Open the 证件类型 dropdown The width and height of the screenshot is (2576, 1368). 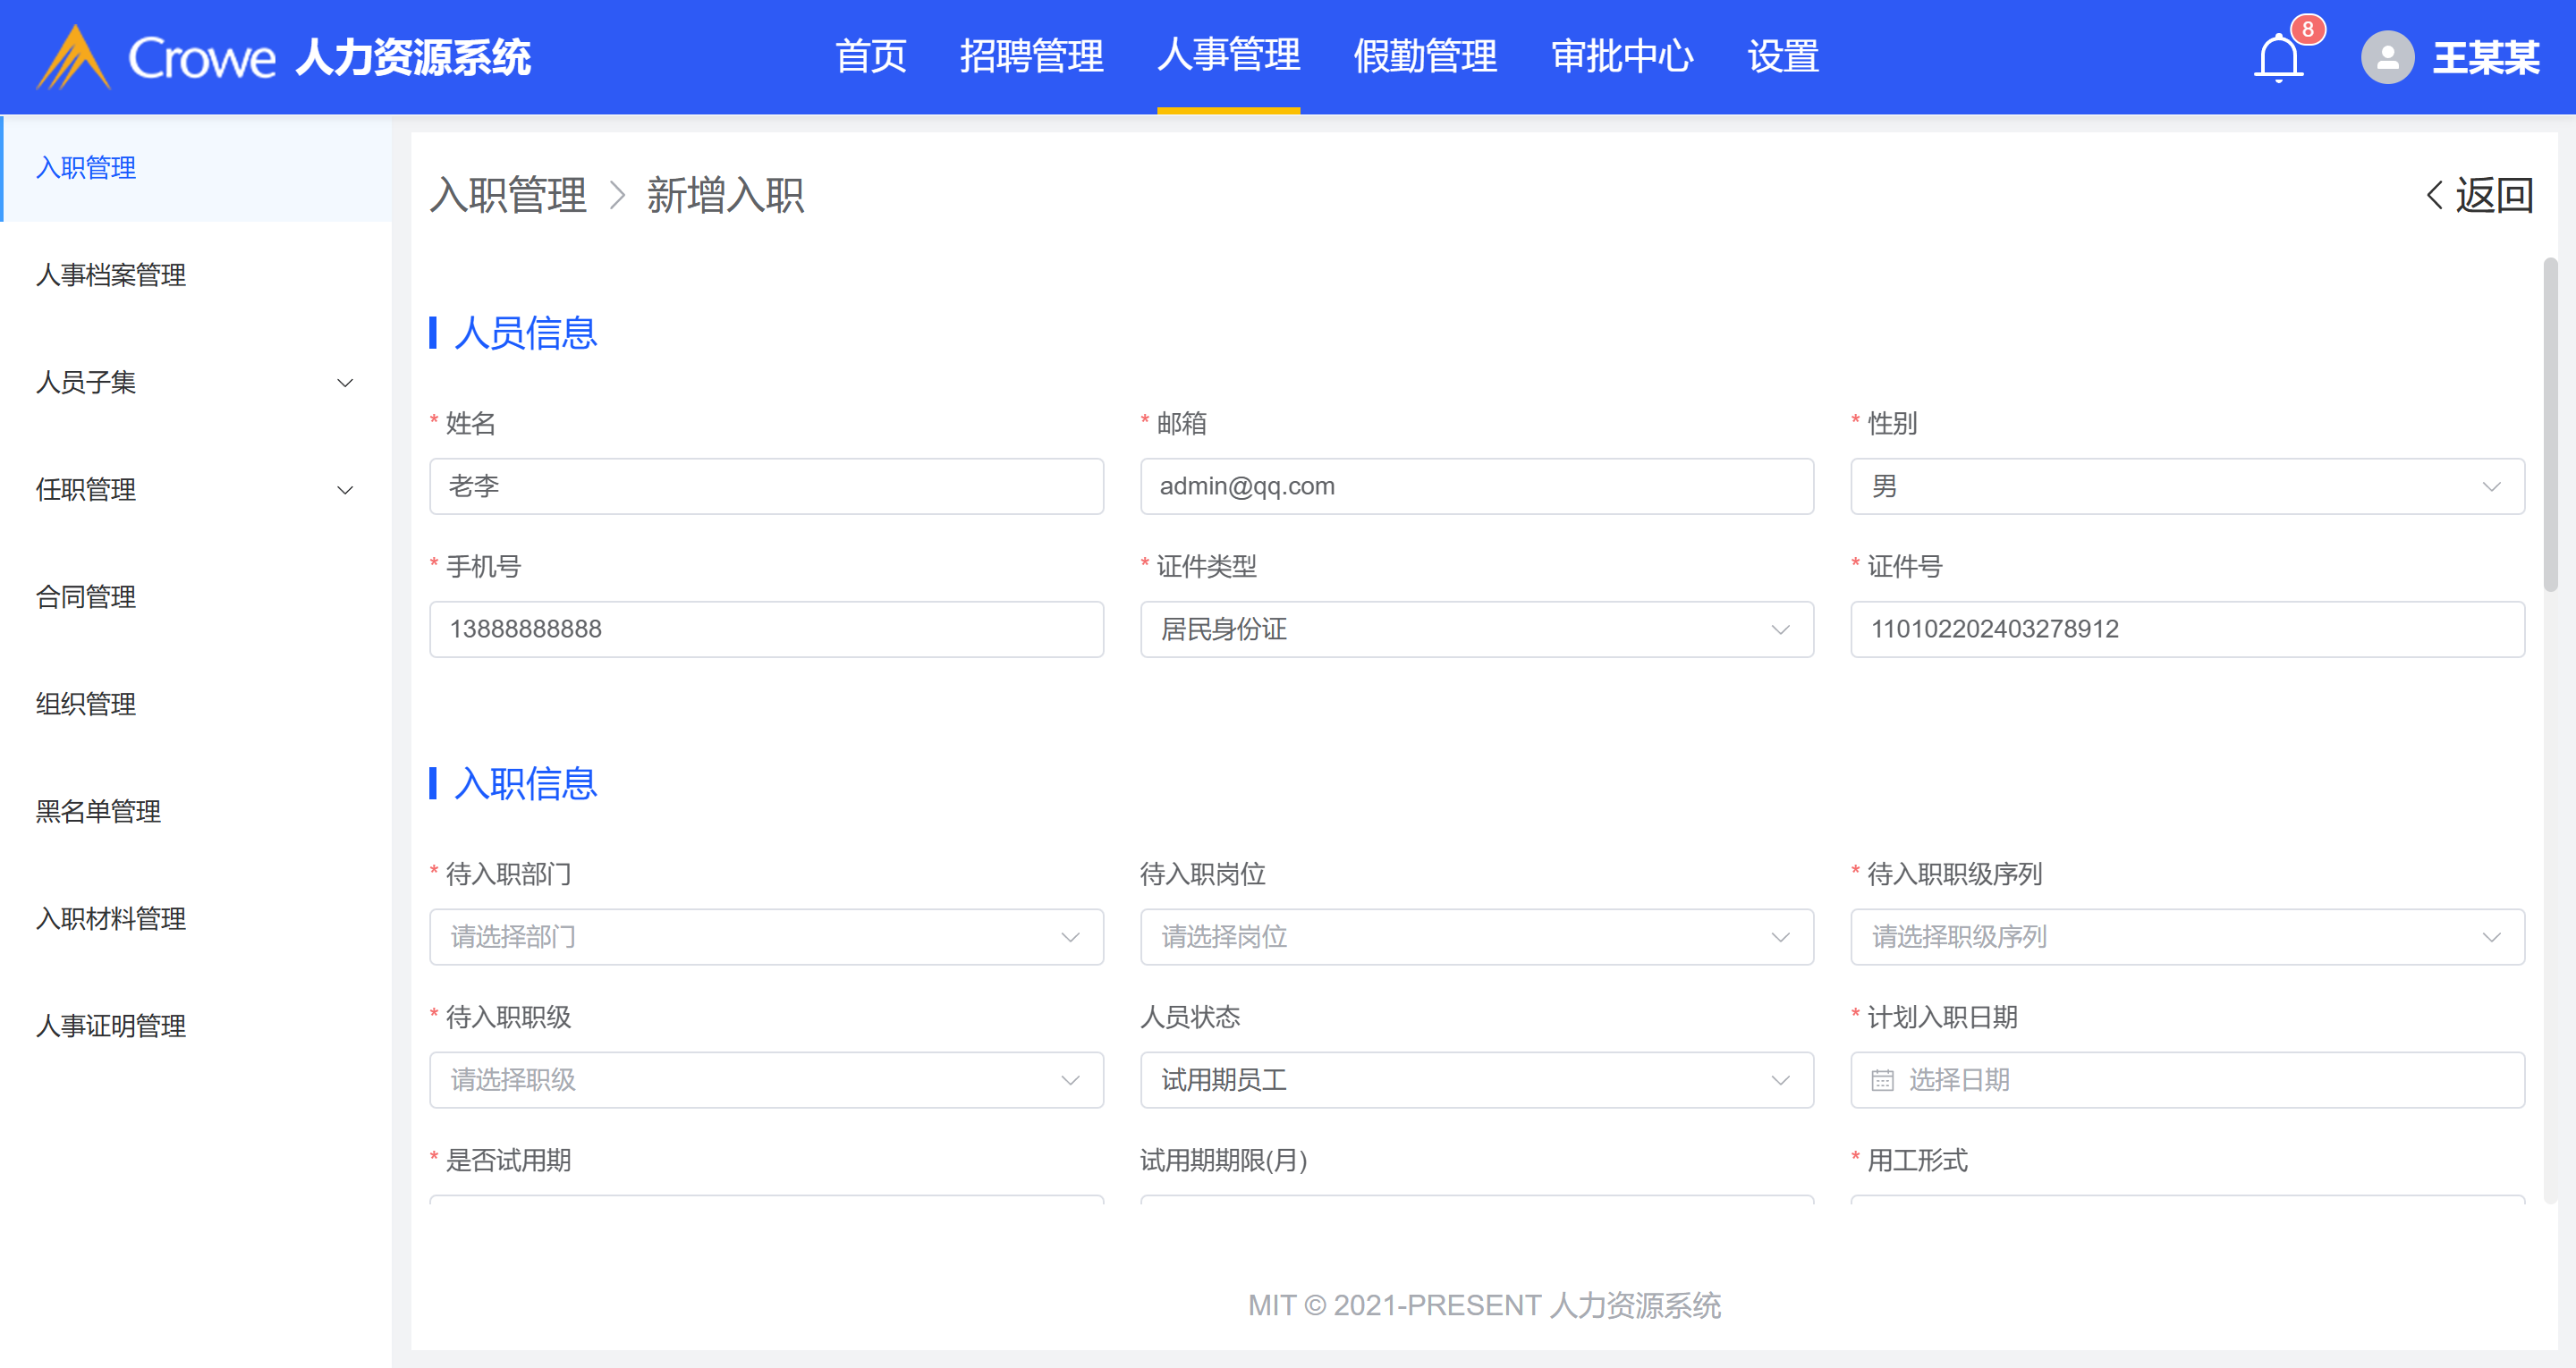pos(1476,629)
